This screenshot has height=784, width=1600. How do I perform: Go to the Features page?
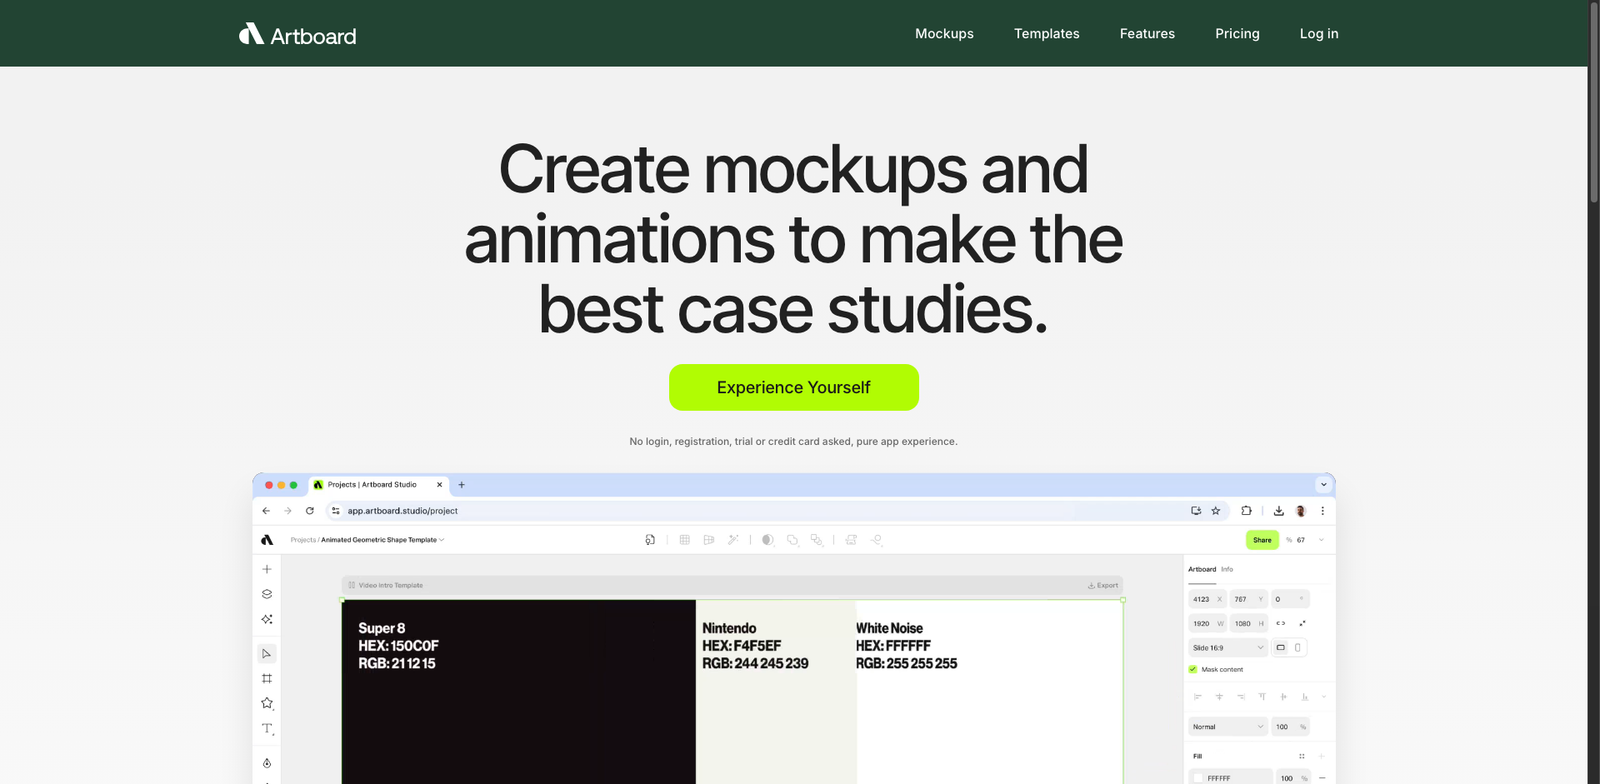(1147, 33)
